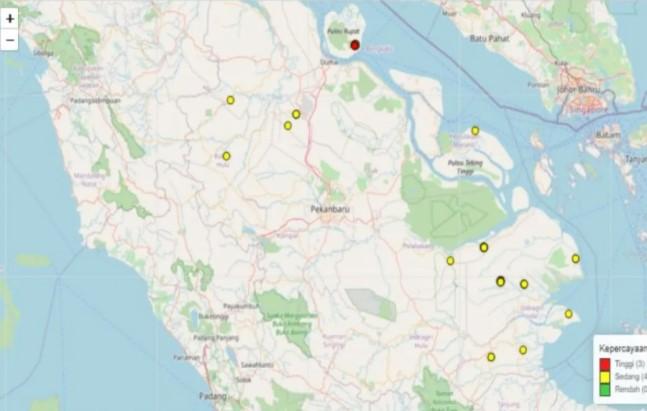Select the yellow marker just right of Pelalawan label

[x=450, y=260]
